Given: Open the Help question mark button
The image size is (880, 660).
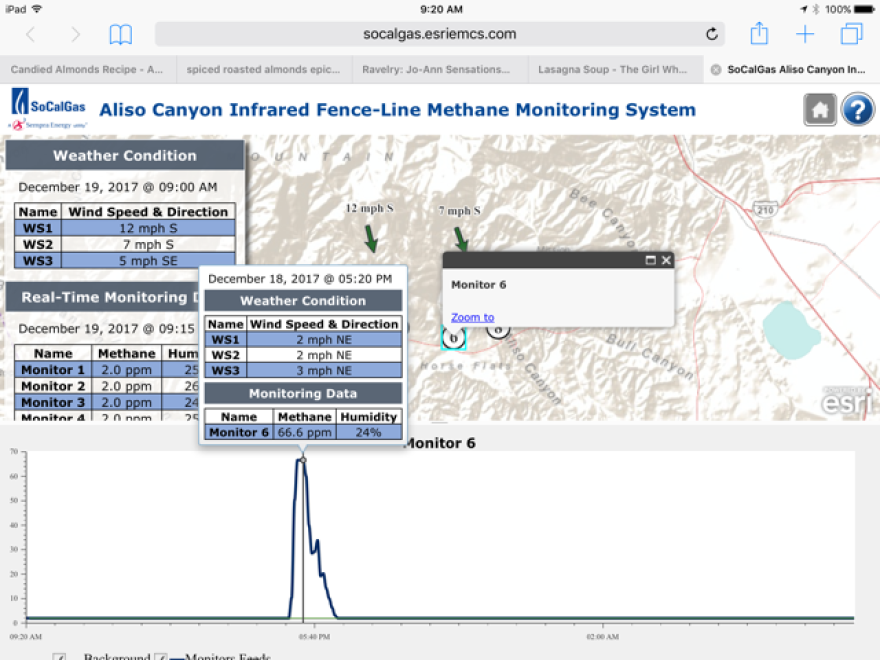Looking at the screenshot, I should point(857,109).
